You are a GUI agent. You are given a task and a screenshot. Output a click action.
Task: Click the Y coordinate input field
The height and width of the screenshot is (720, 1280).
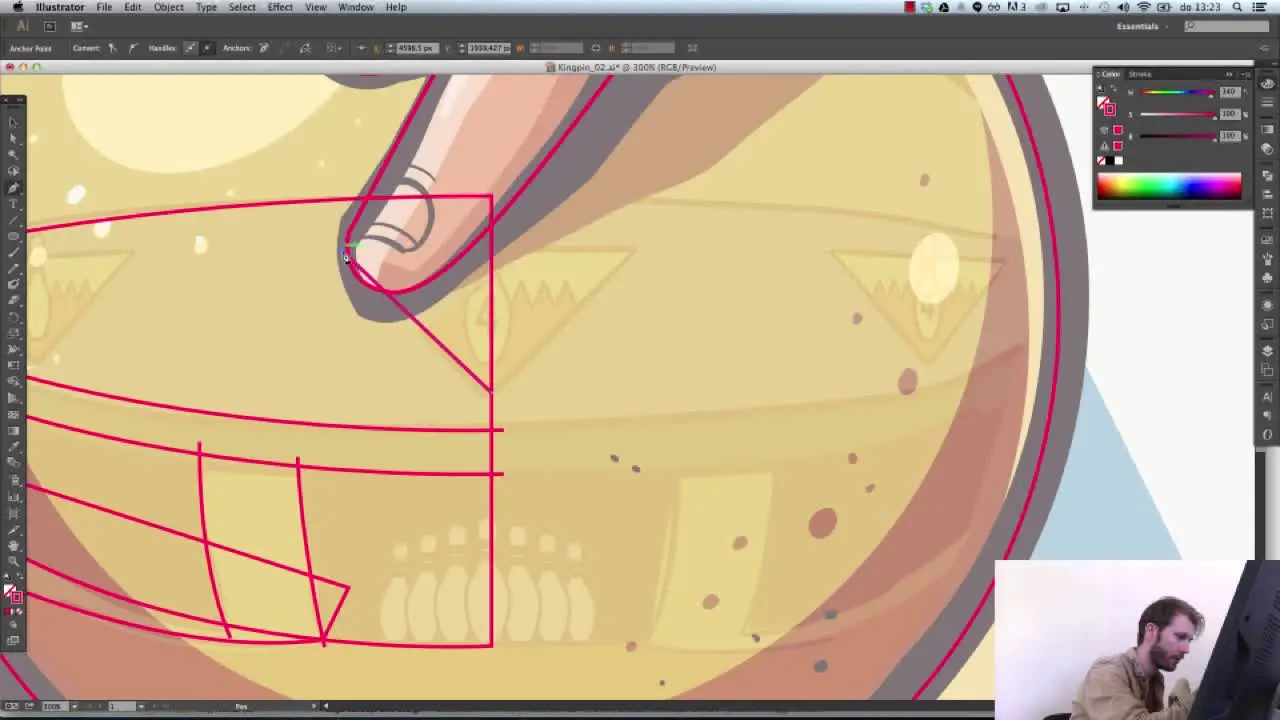click(x=488, y=48)
